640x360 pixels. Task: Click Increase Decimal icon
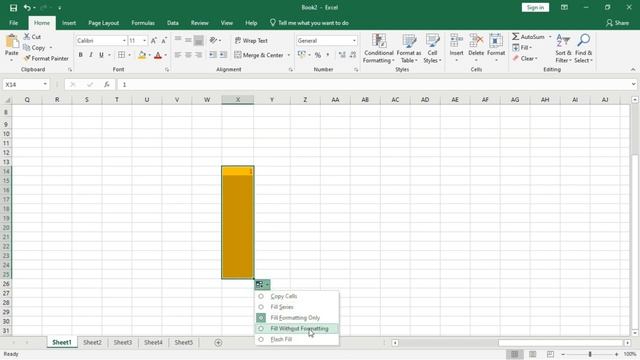[342, 55]
